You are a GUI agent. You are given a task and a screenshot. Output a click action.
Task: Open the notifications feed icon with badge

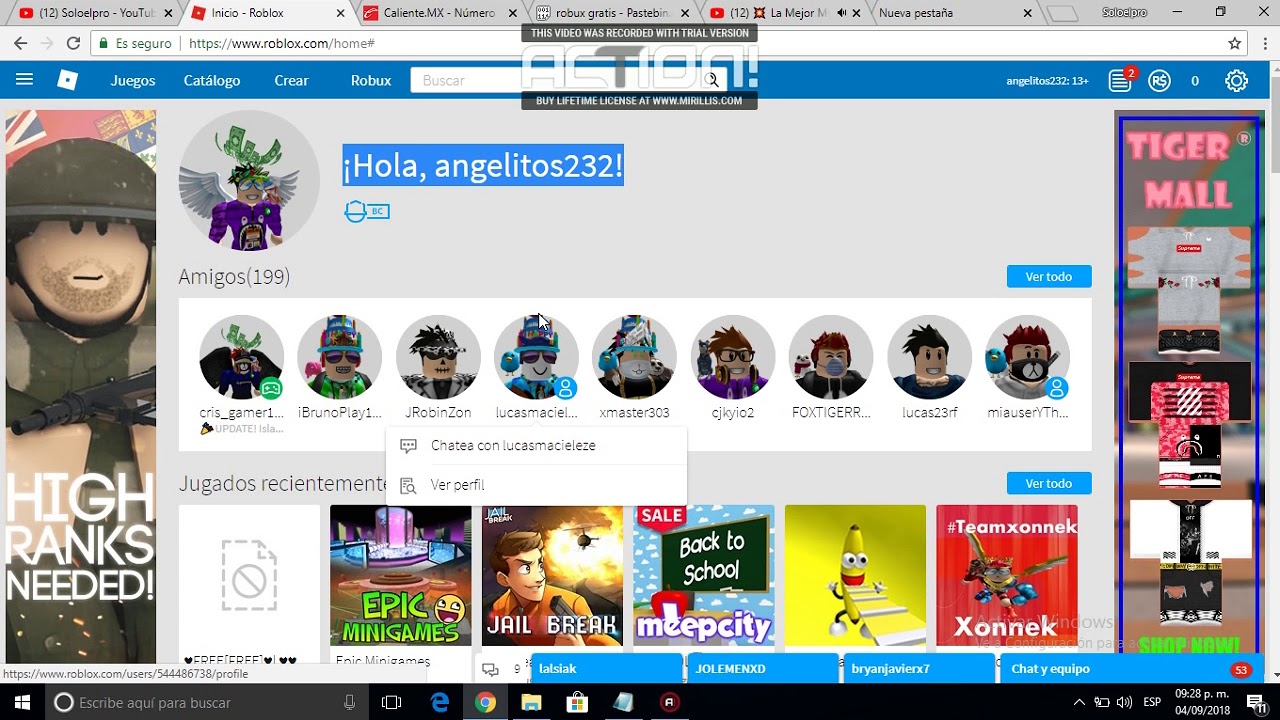1120,81
